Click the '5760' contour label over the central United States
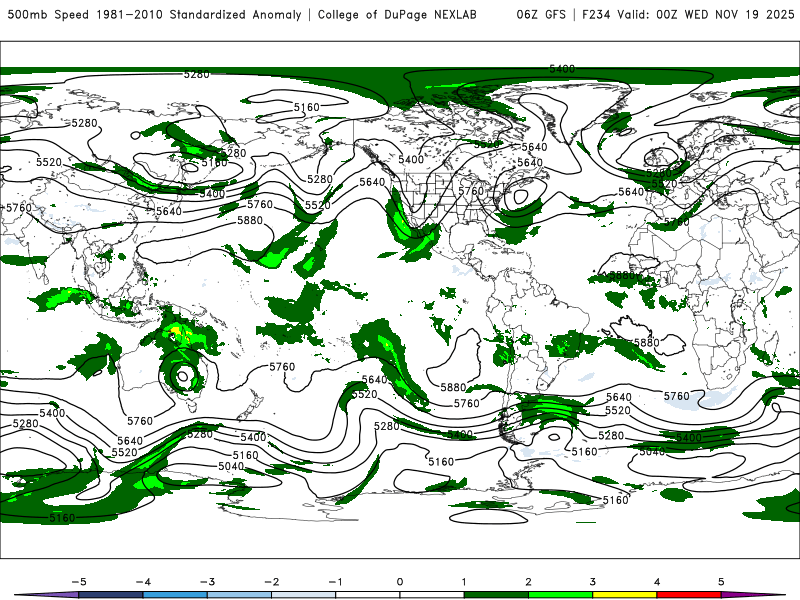 [x=470, y=191]
